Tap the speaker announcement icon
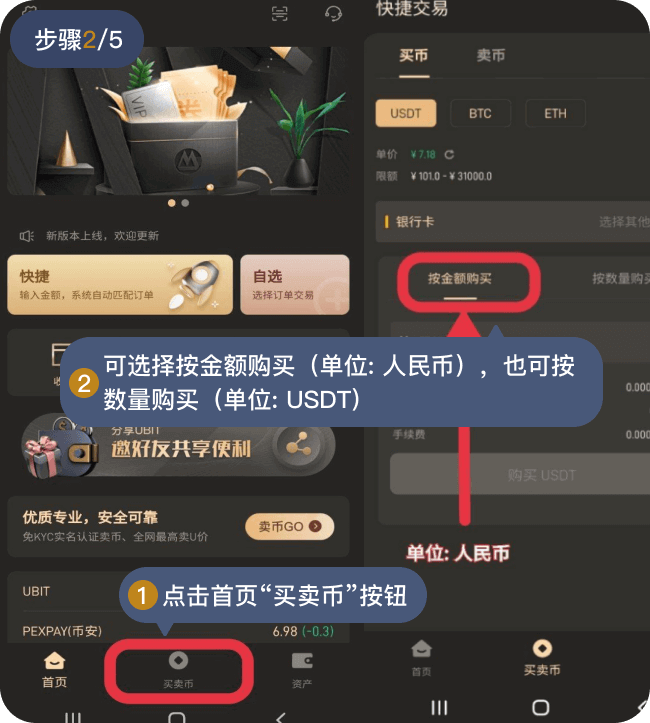The height and width of the screenshot is (723, 650). tap(26, 236)
